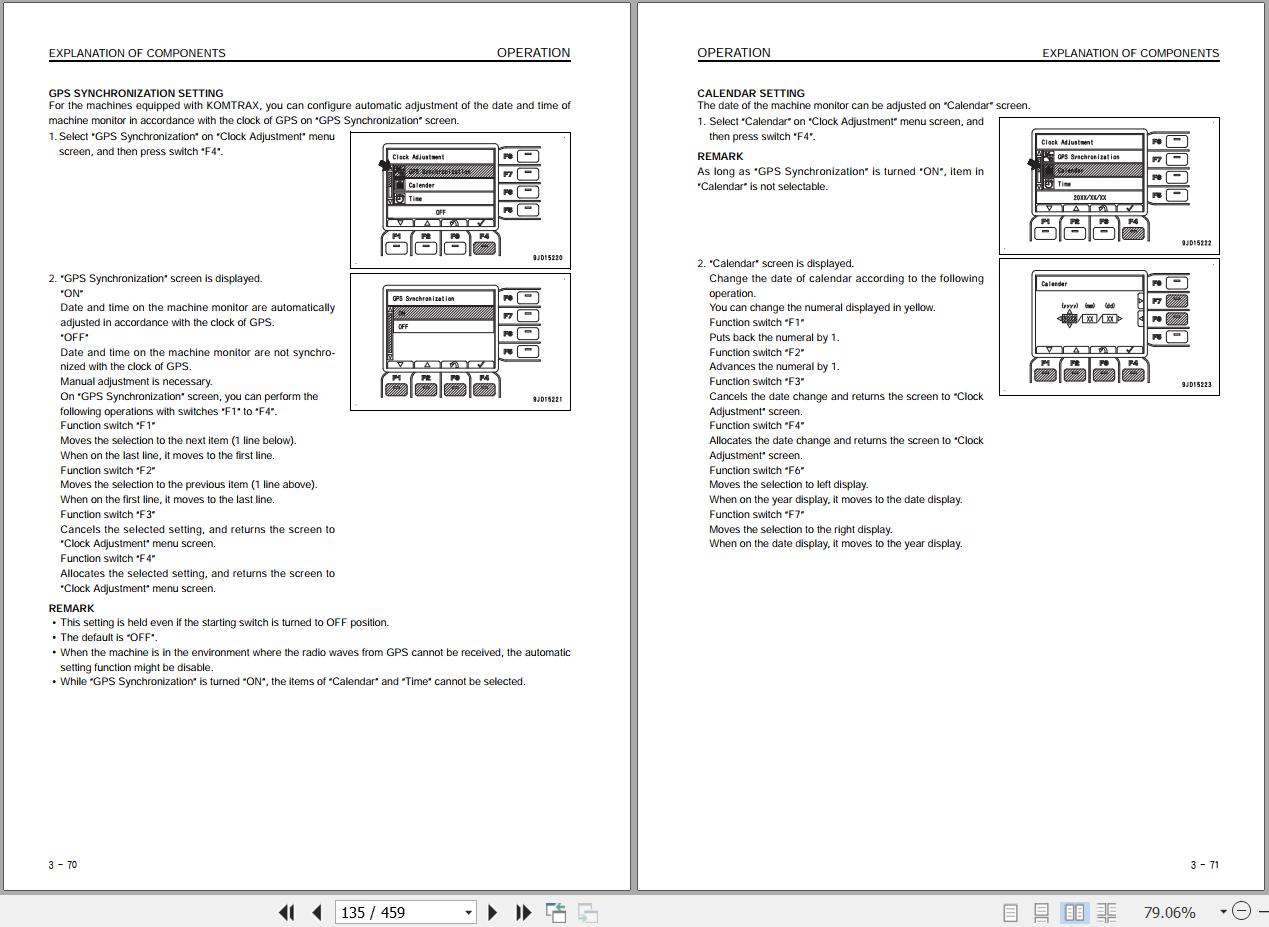Select two-page facing layout
Image resolution: width=1269 pixels, height=927 pixels.
1074,912
